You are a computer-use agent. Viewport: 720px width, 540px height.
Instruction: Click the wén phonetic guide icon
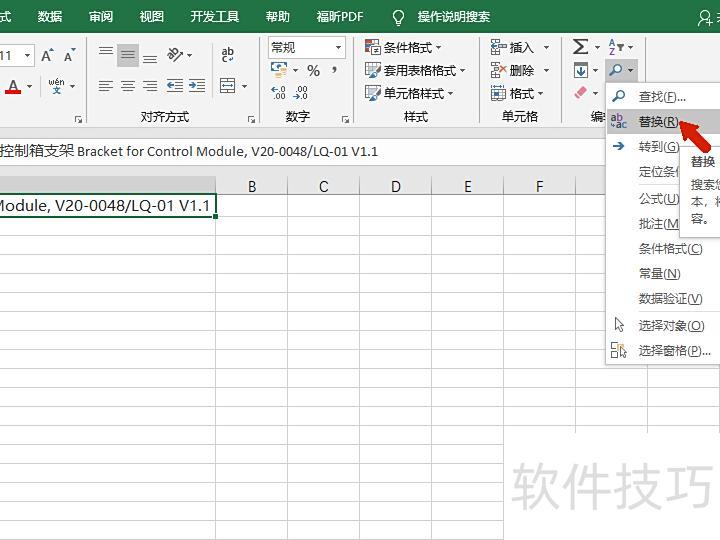tap(56, 86)
